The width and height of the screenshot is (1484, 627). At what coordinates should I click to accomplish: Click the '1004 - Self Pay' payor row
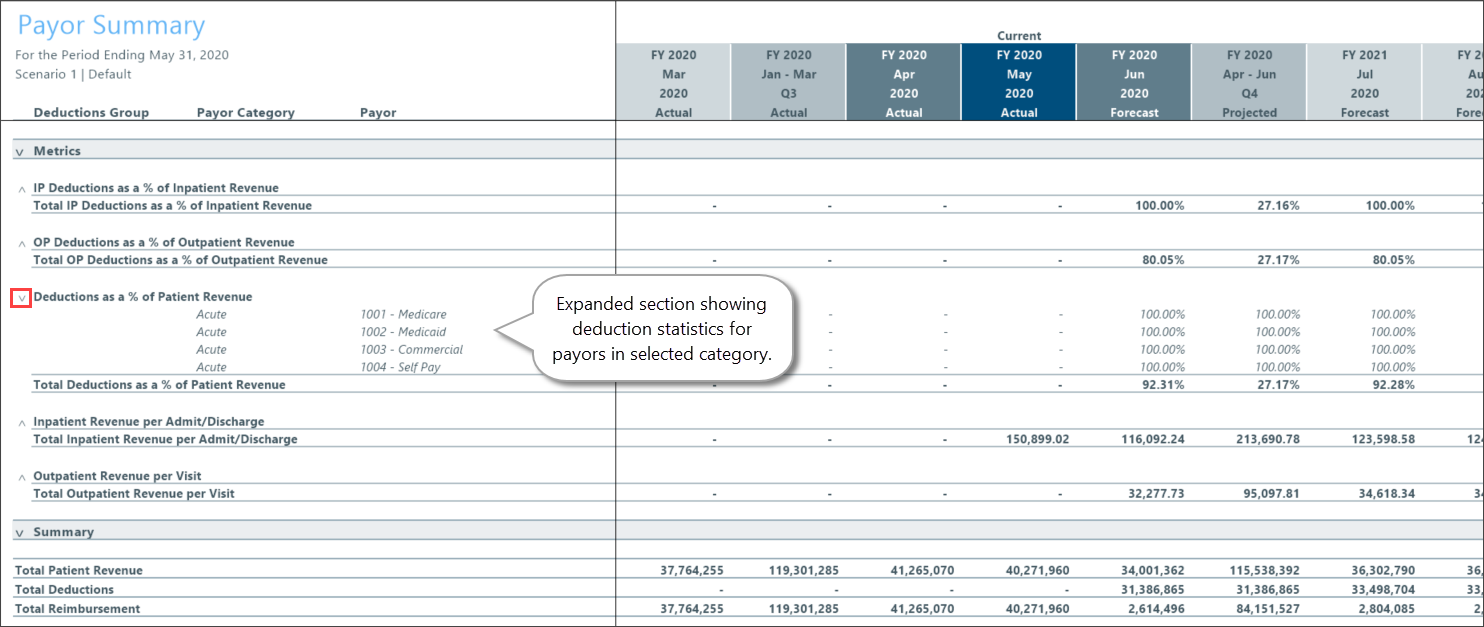pos(400,368)
